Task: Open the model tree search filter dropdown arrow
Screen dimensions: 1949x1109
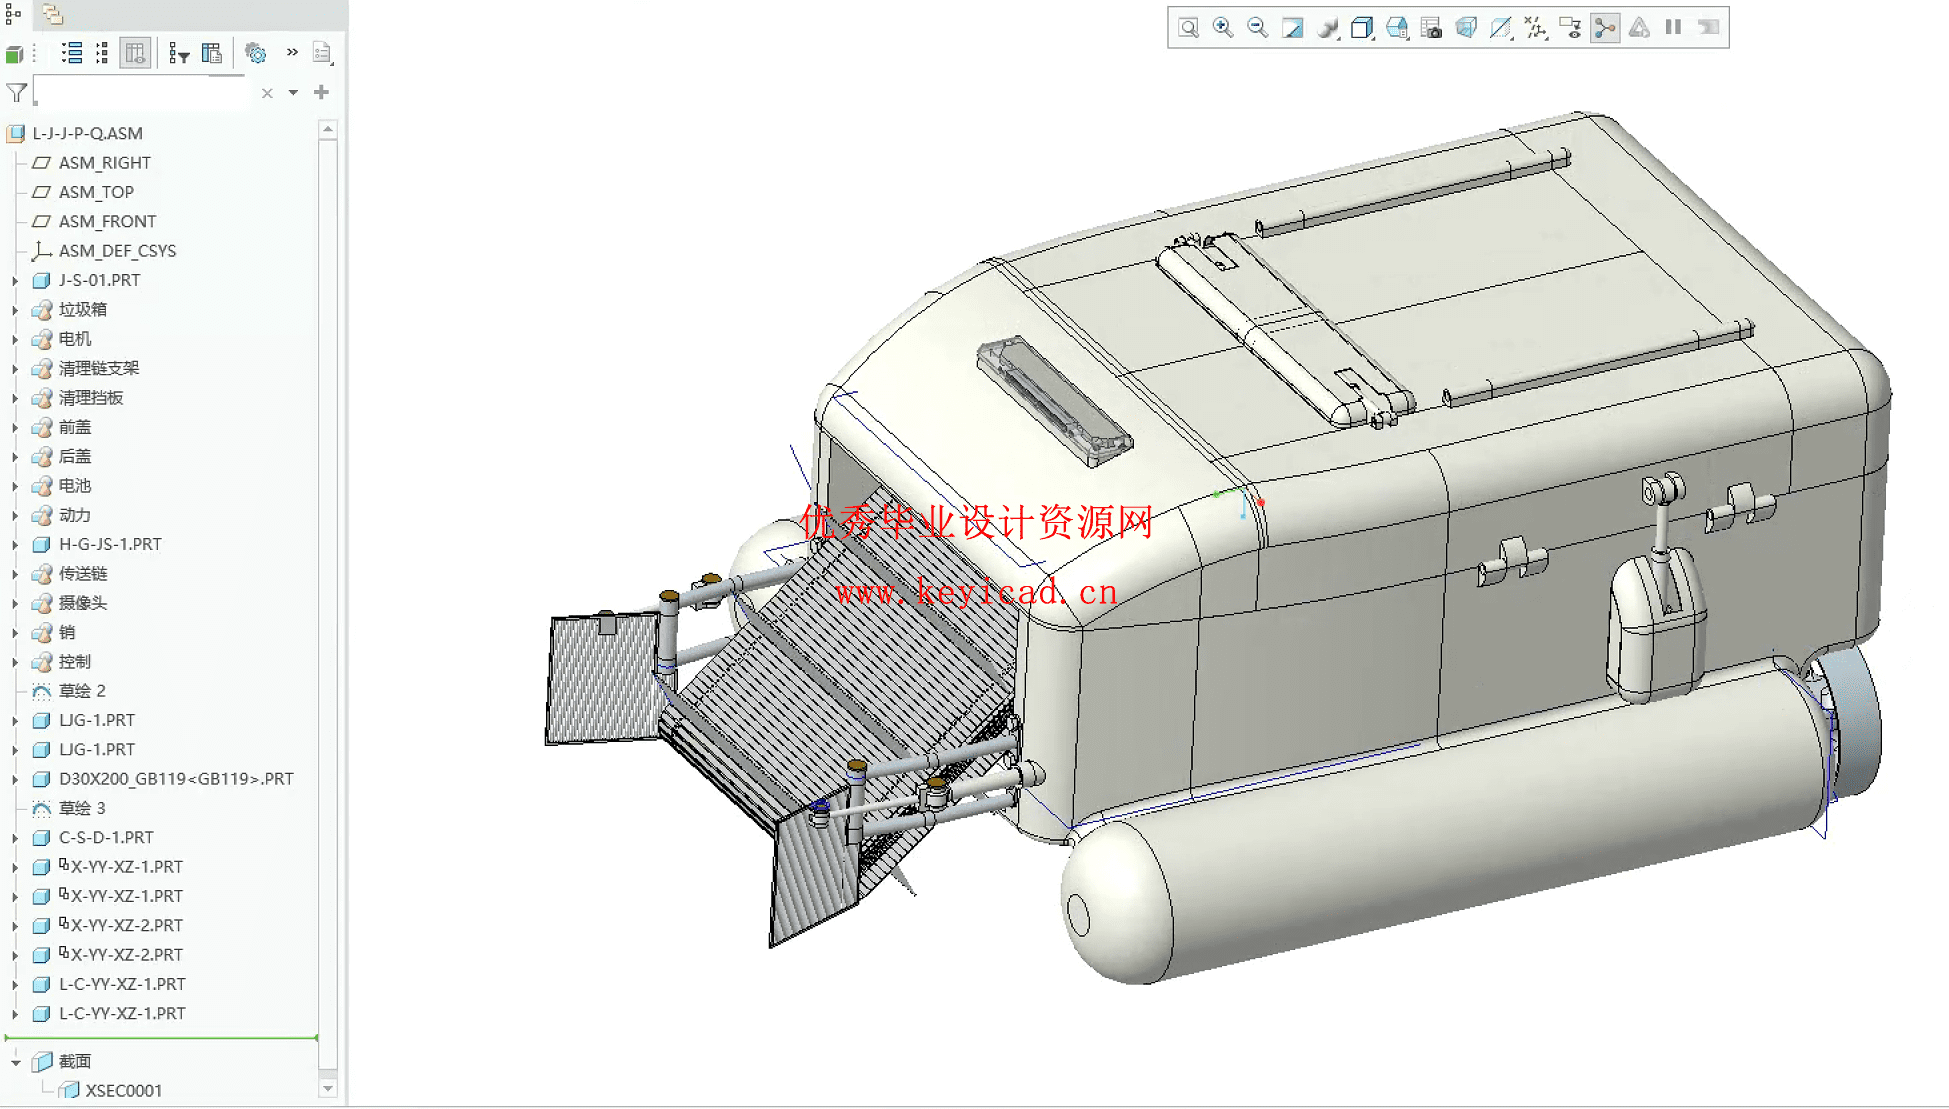Action: pos(293,93)
